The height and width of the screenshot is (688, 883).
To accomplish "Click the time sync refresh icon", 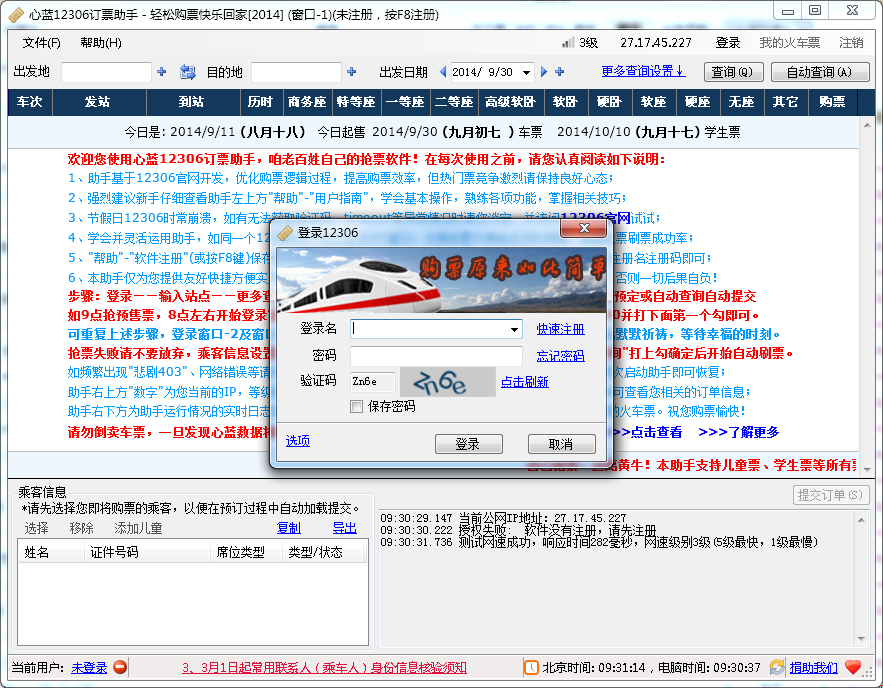I will (x=777, y=667).
